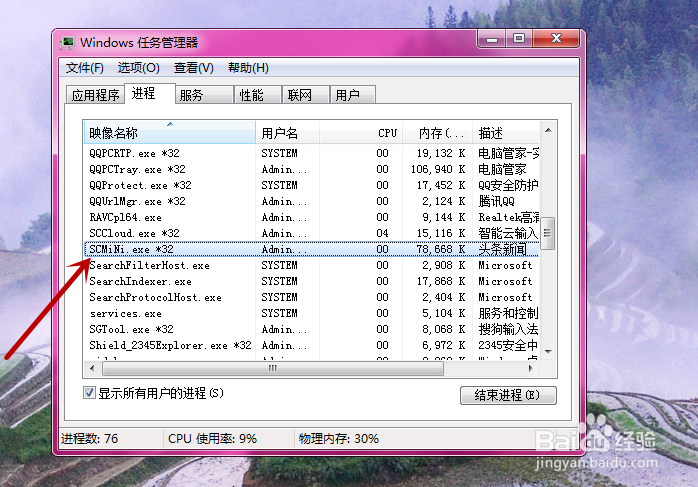This screenshot has width=698, height=487.
Task: Click the Task Manager title bar icon
Action: pos(67,43)
